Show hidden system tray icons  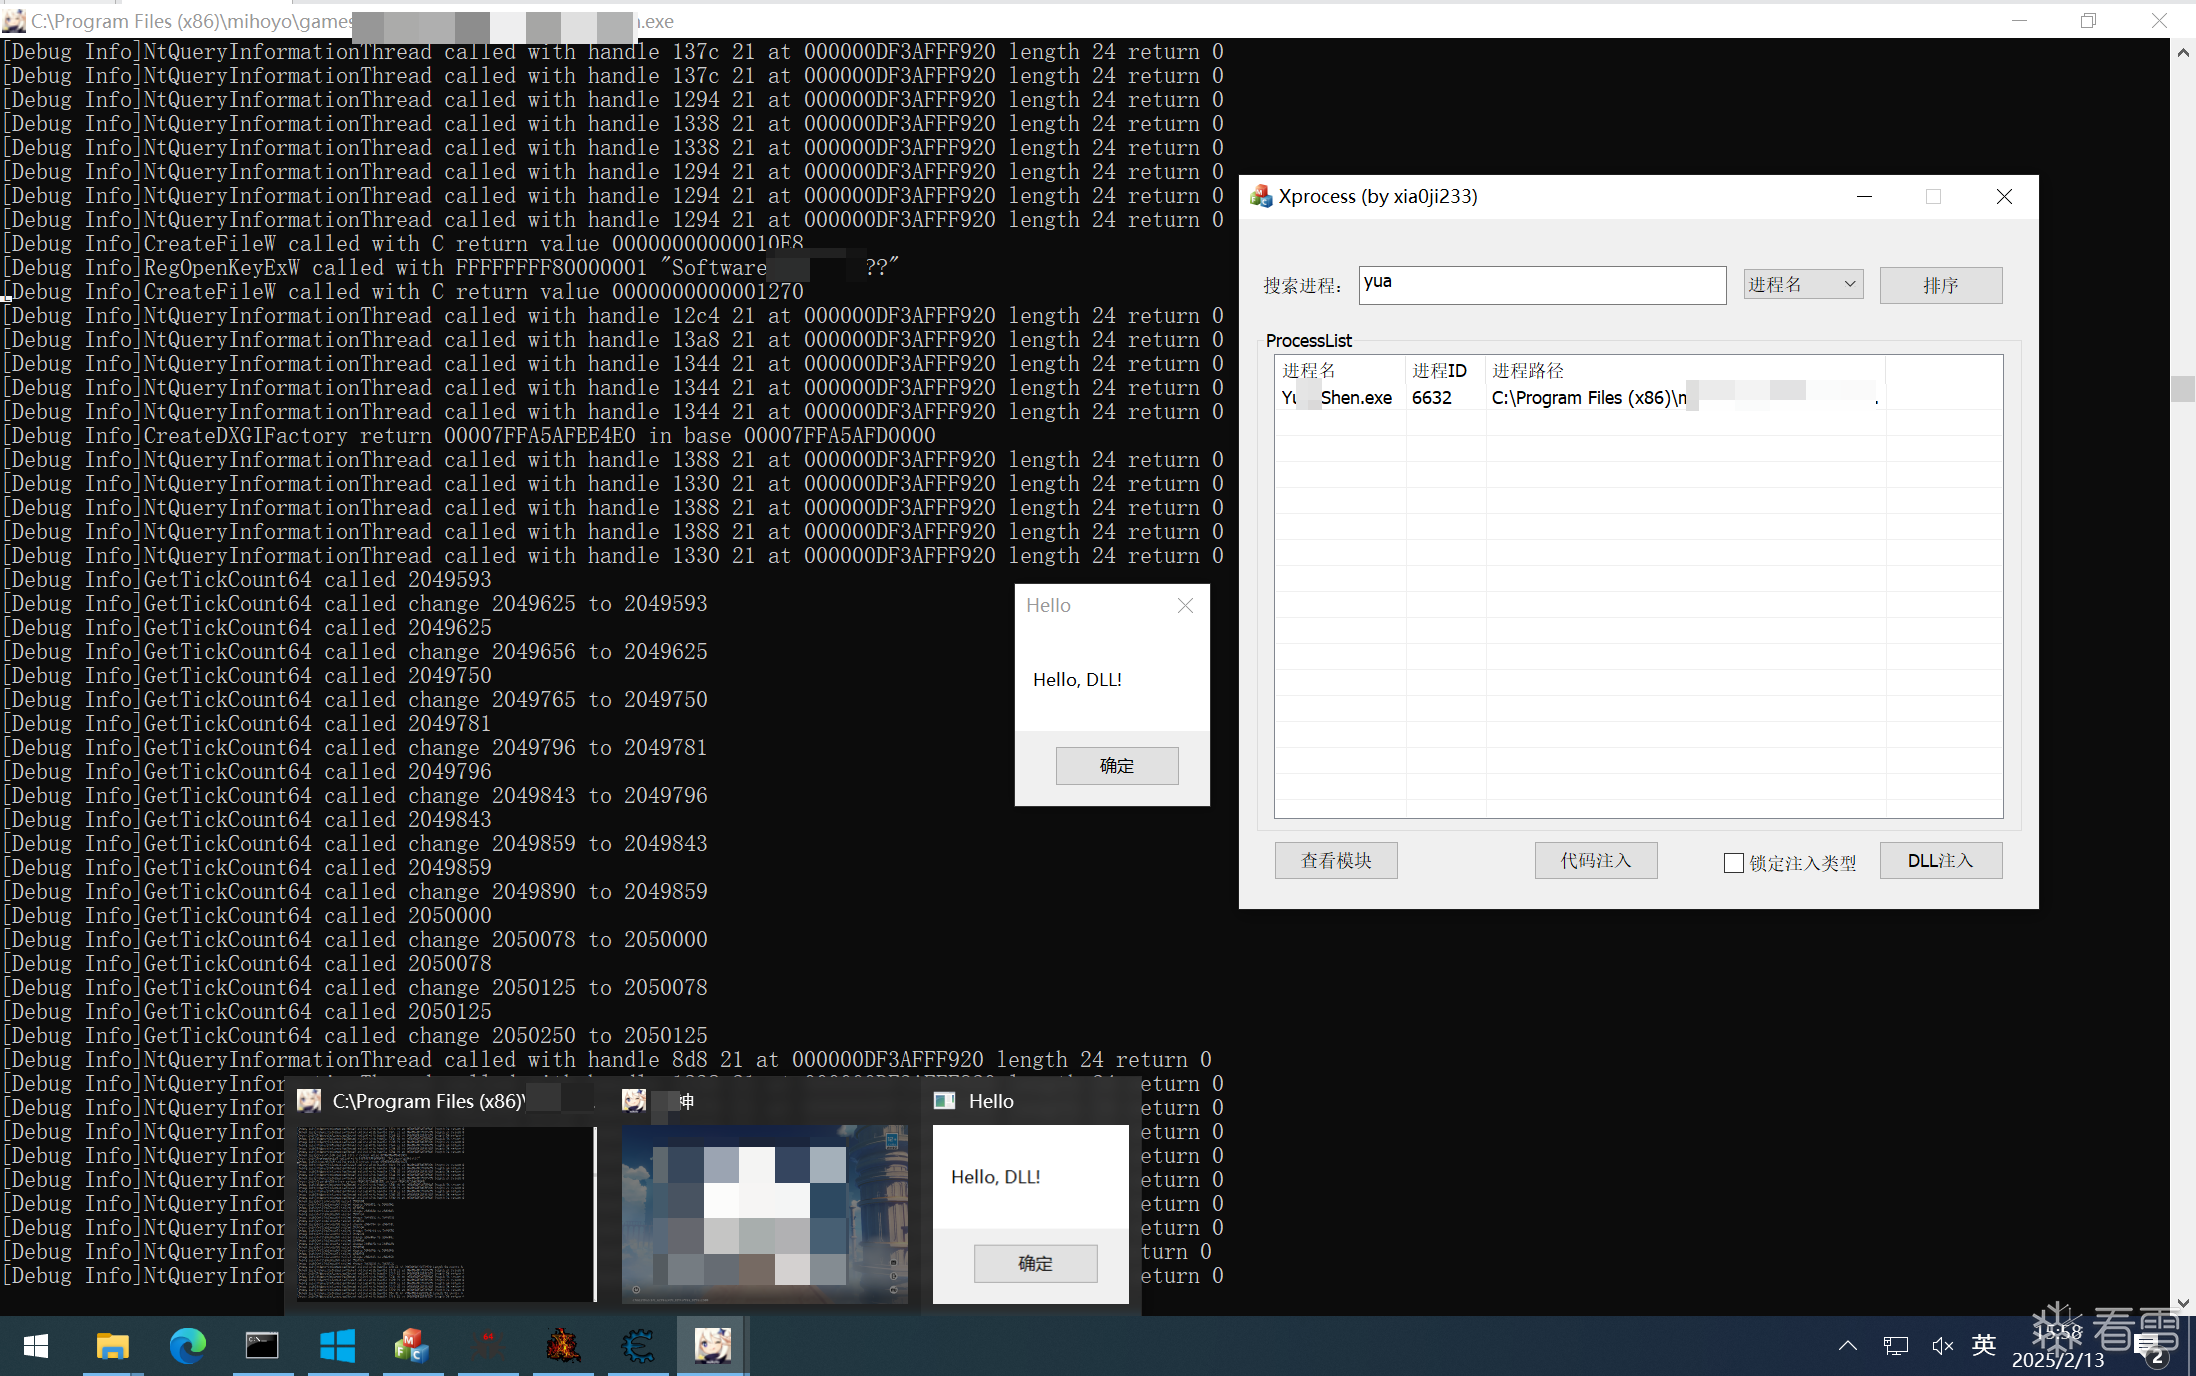[1847, 1346]
